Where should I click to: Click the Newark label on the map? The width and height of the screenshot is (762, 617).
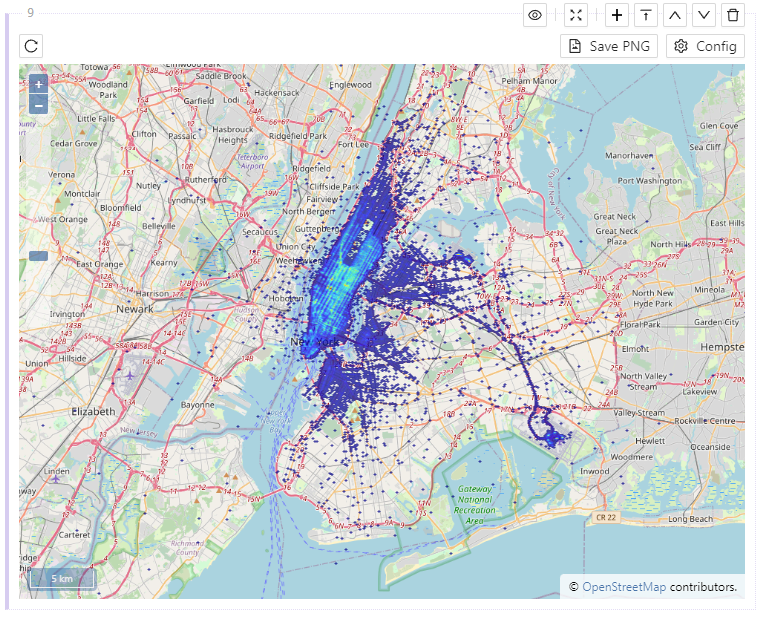point(135,309)
